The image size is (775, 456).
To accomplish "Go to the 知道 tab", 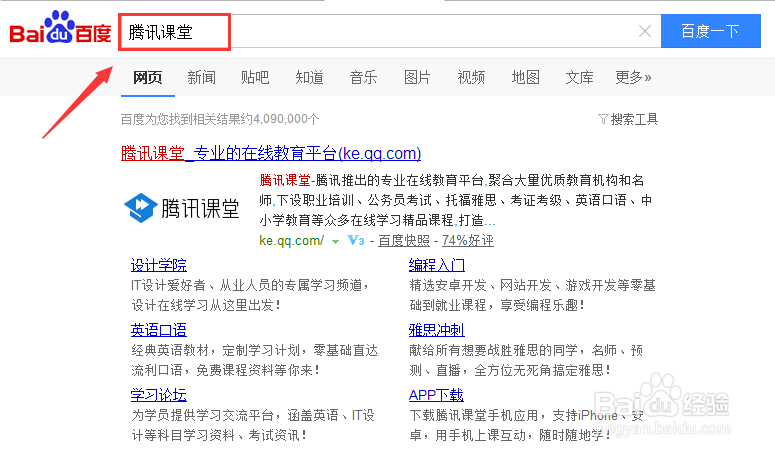I will point(309,78).
